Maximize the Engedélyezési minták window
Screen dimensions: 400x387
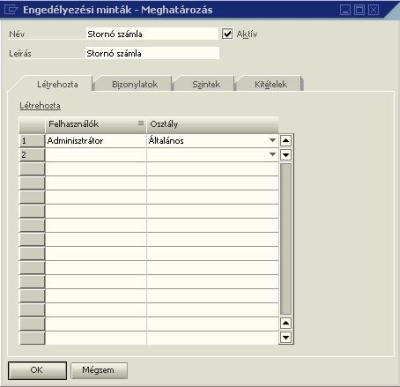coord(359,10)
